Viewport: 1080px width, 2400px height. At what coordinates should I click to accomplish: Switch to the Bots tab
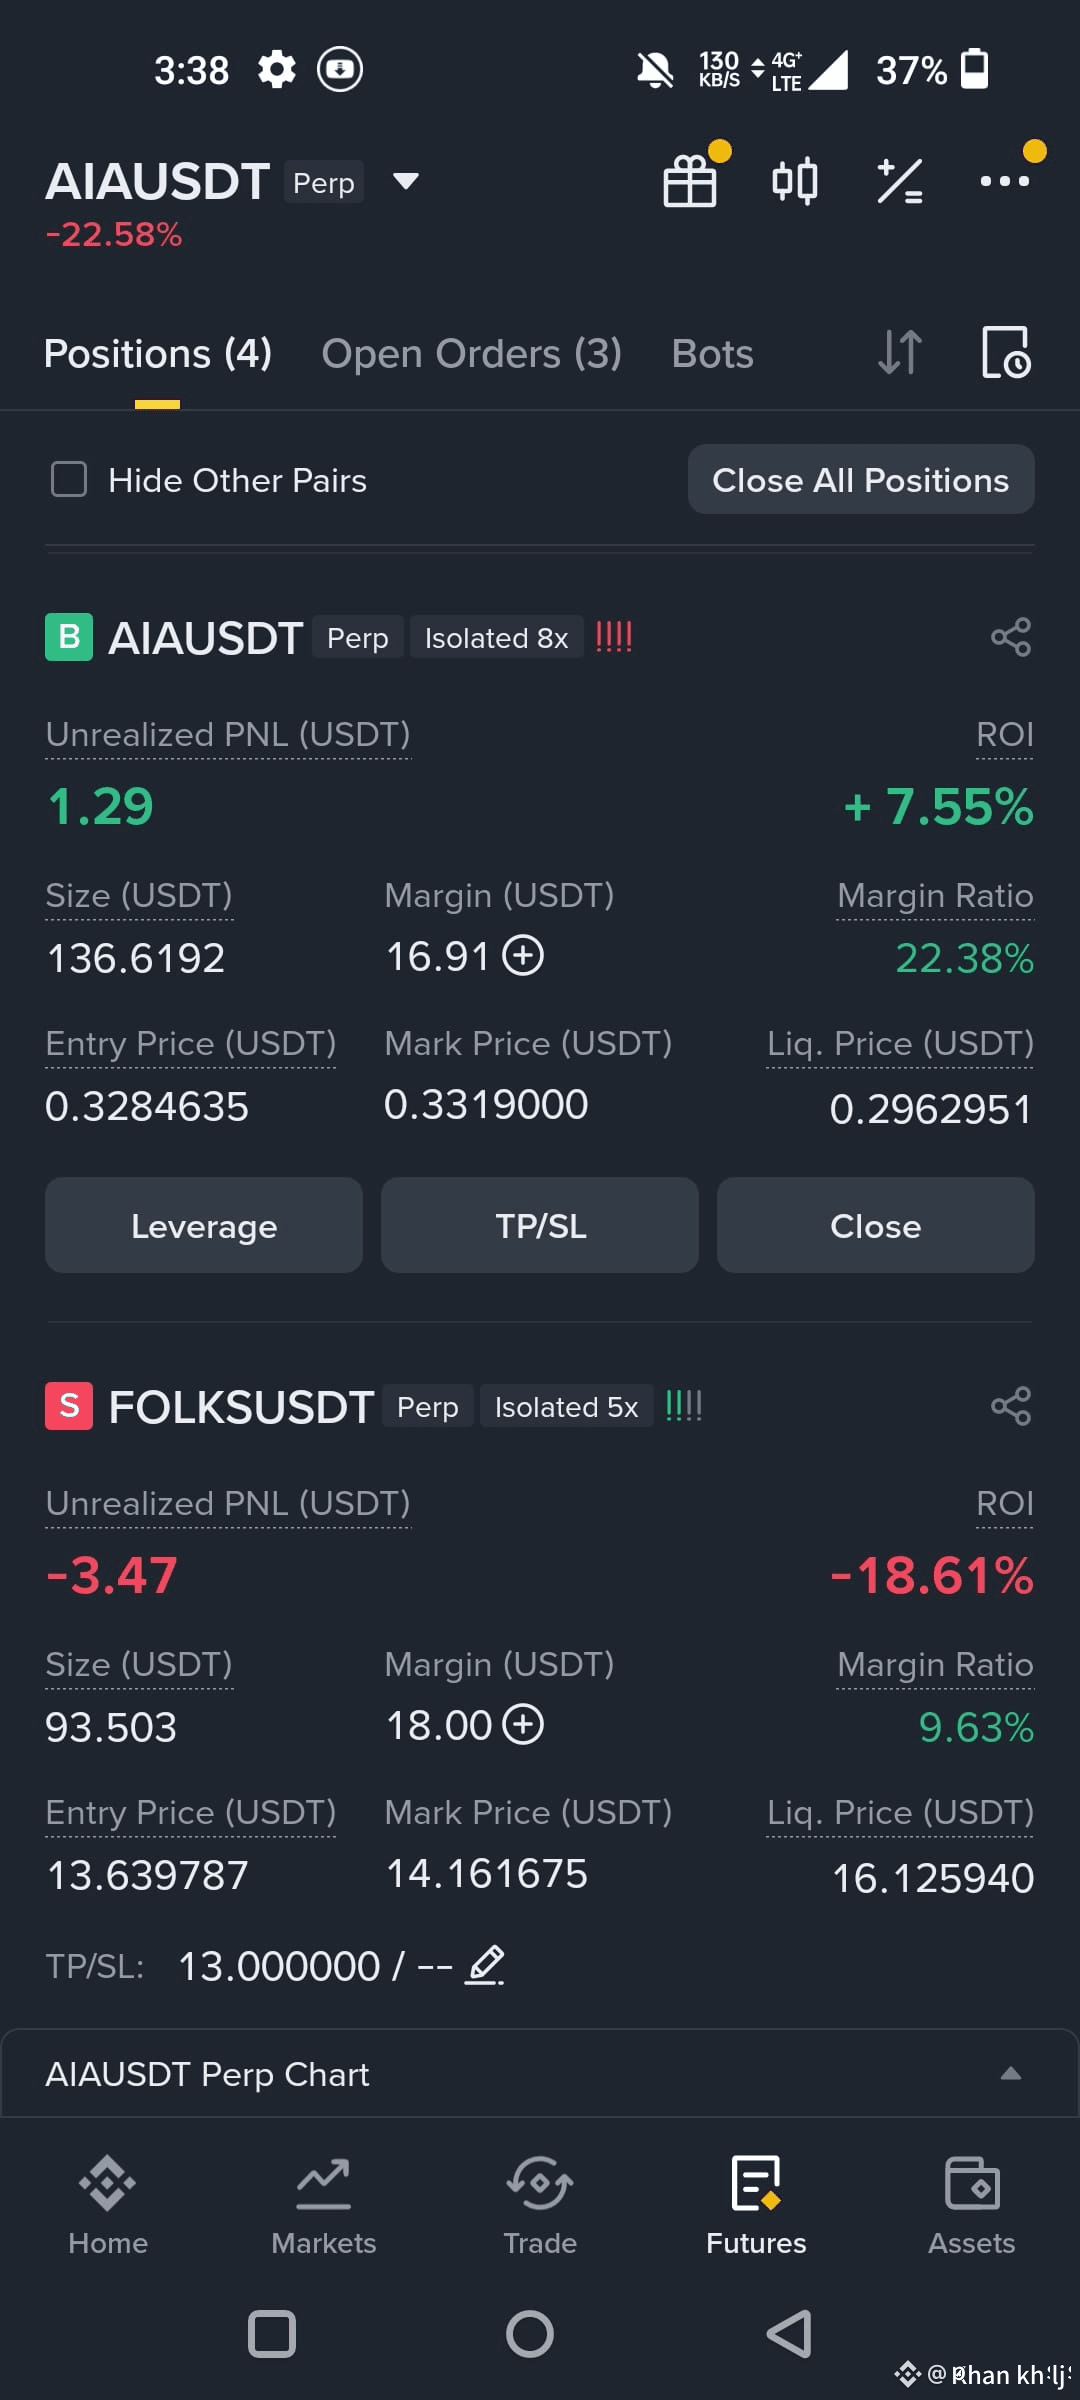[x=712, y=353]
